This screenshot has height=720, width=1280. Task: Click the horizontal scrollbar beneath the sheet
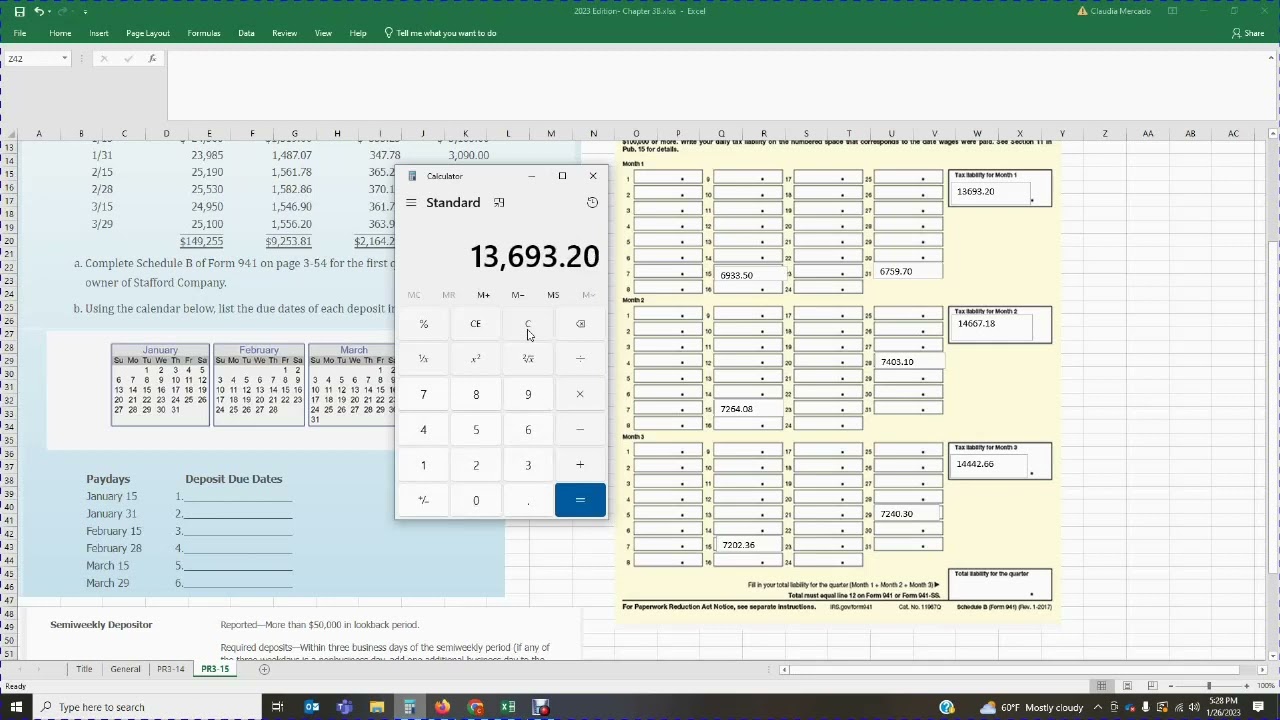click(x=1012, y=669)
